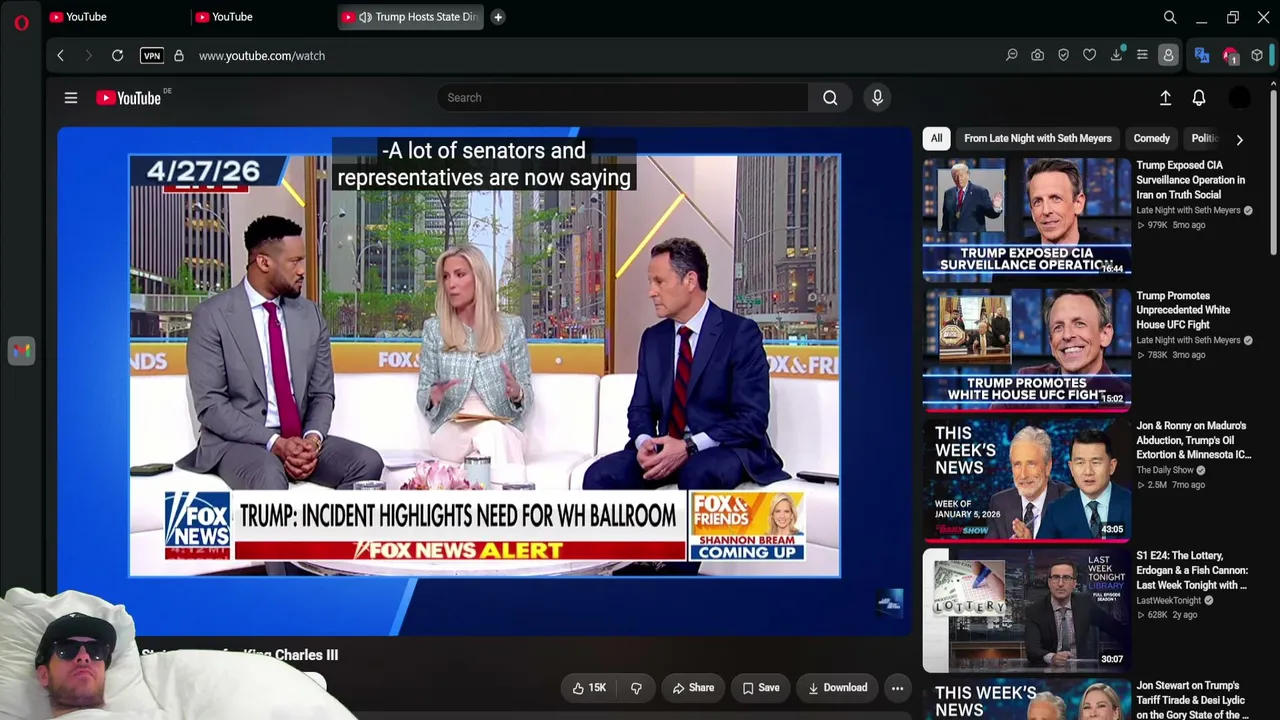Focus the YouTube search box
The width and height of the screenshot is (1280, 720).
[x=622, y=98]
